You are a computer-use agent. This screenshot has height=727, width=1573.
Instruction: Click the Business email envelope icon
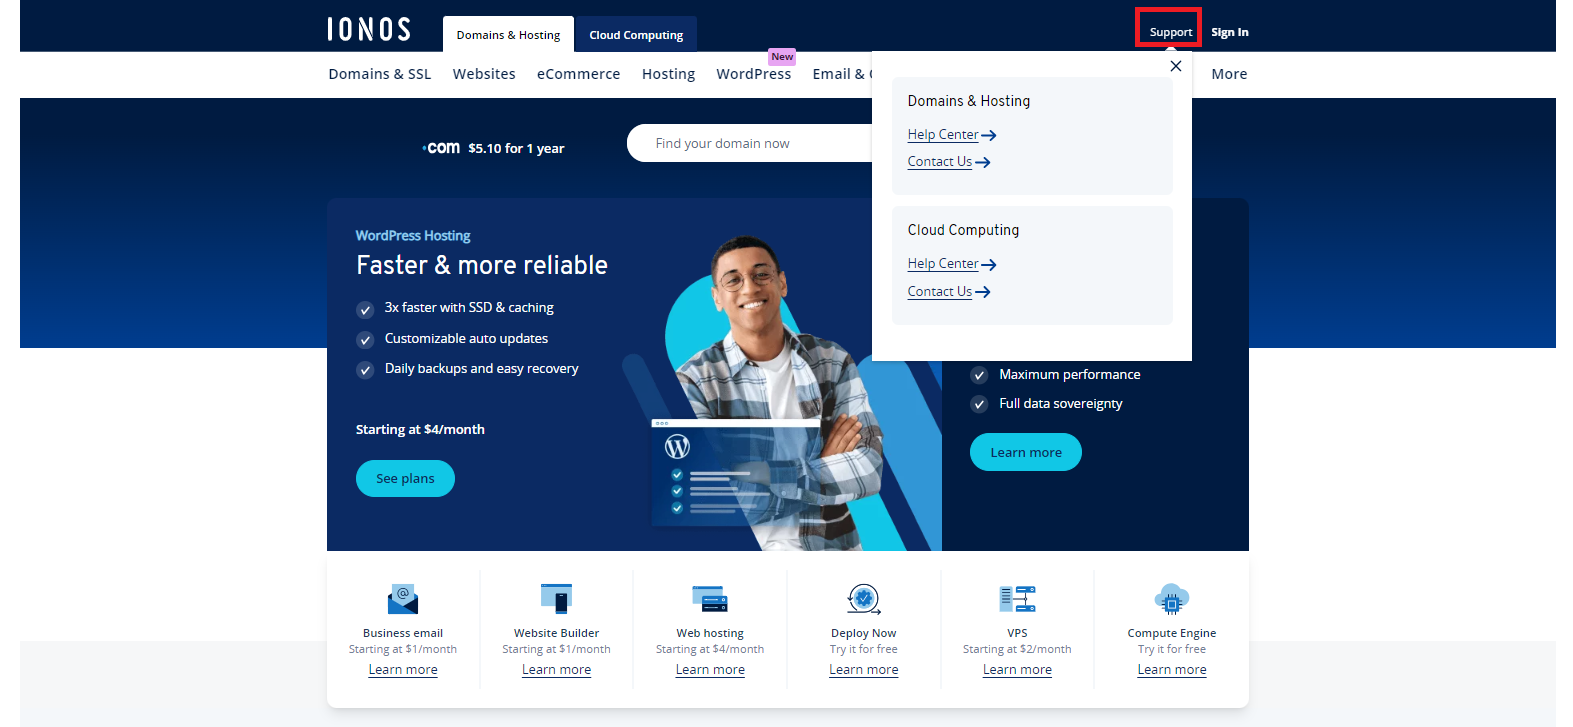(403, 599)
